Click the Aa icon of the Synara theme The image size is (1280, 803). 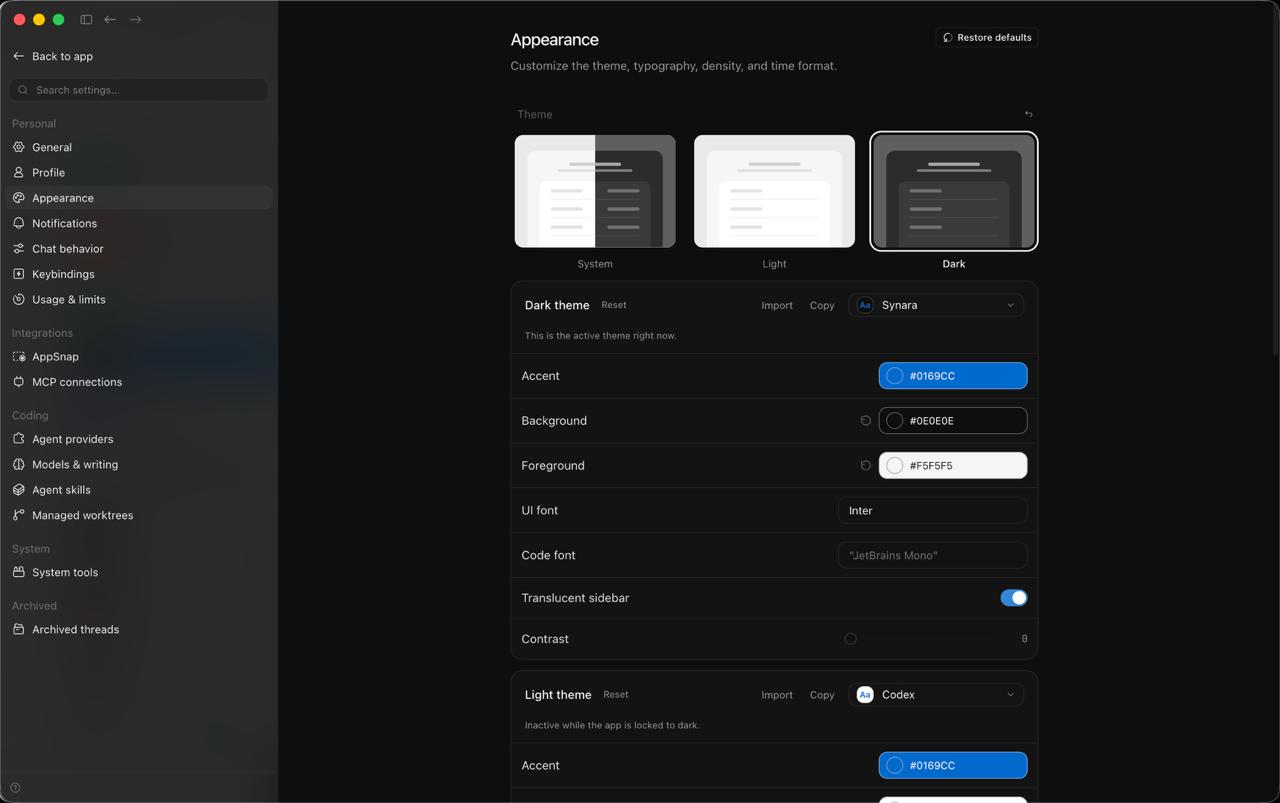865,305
